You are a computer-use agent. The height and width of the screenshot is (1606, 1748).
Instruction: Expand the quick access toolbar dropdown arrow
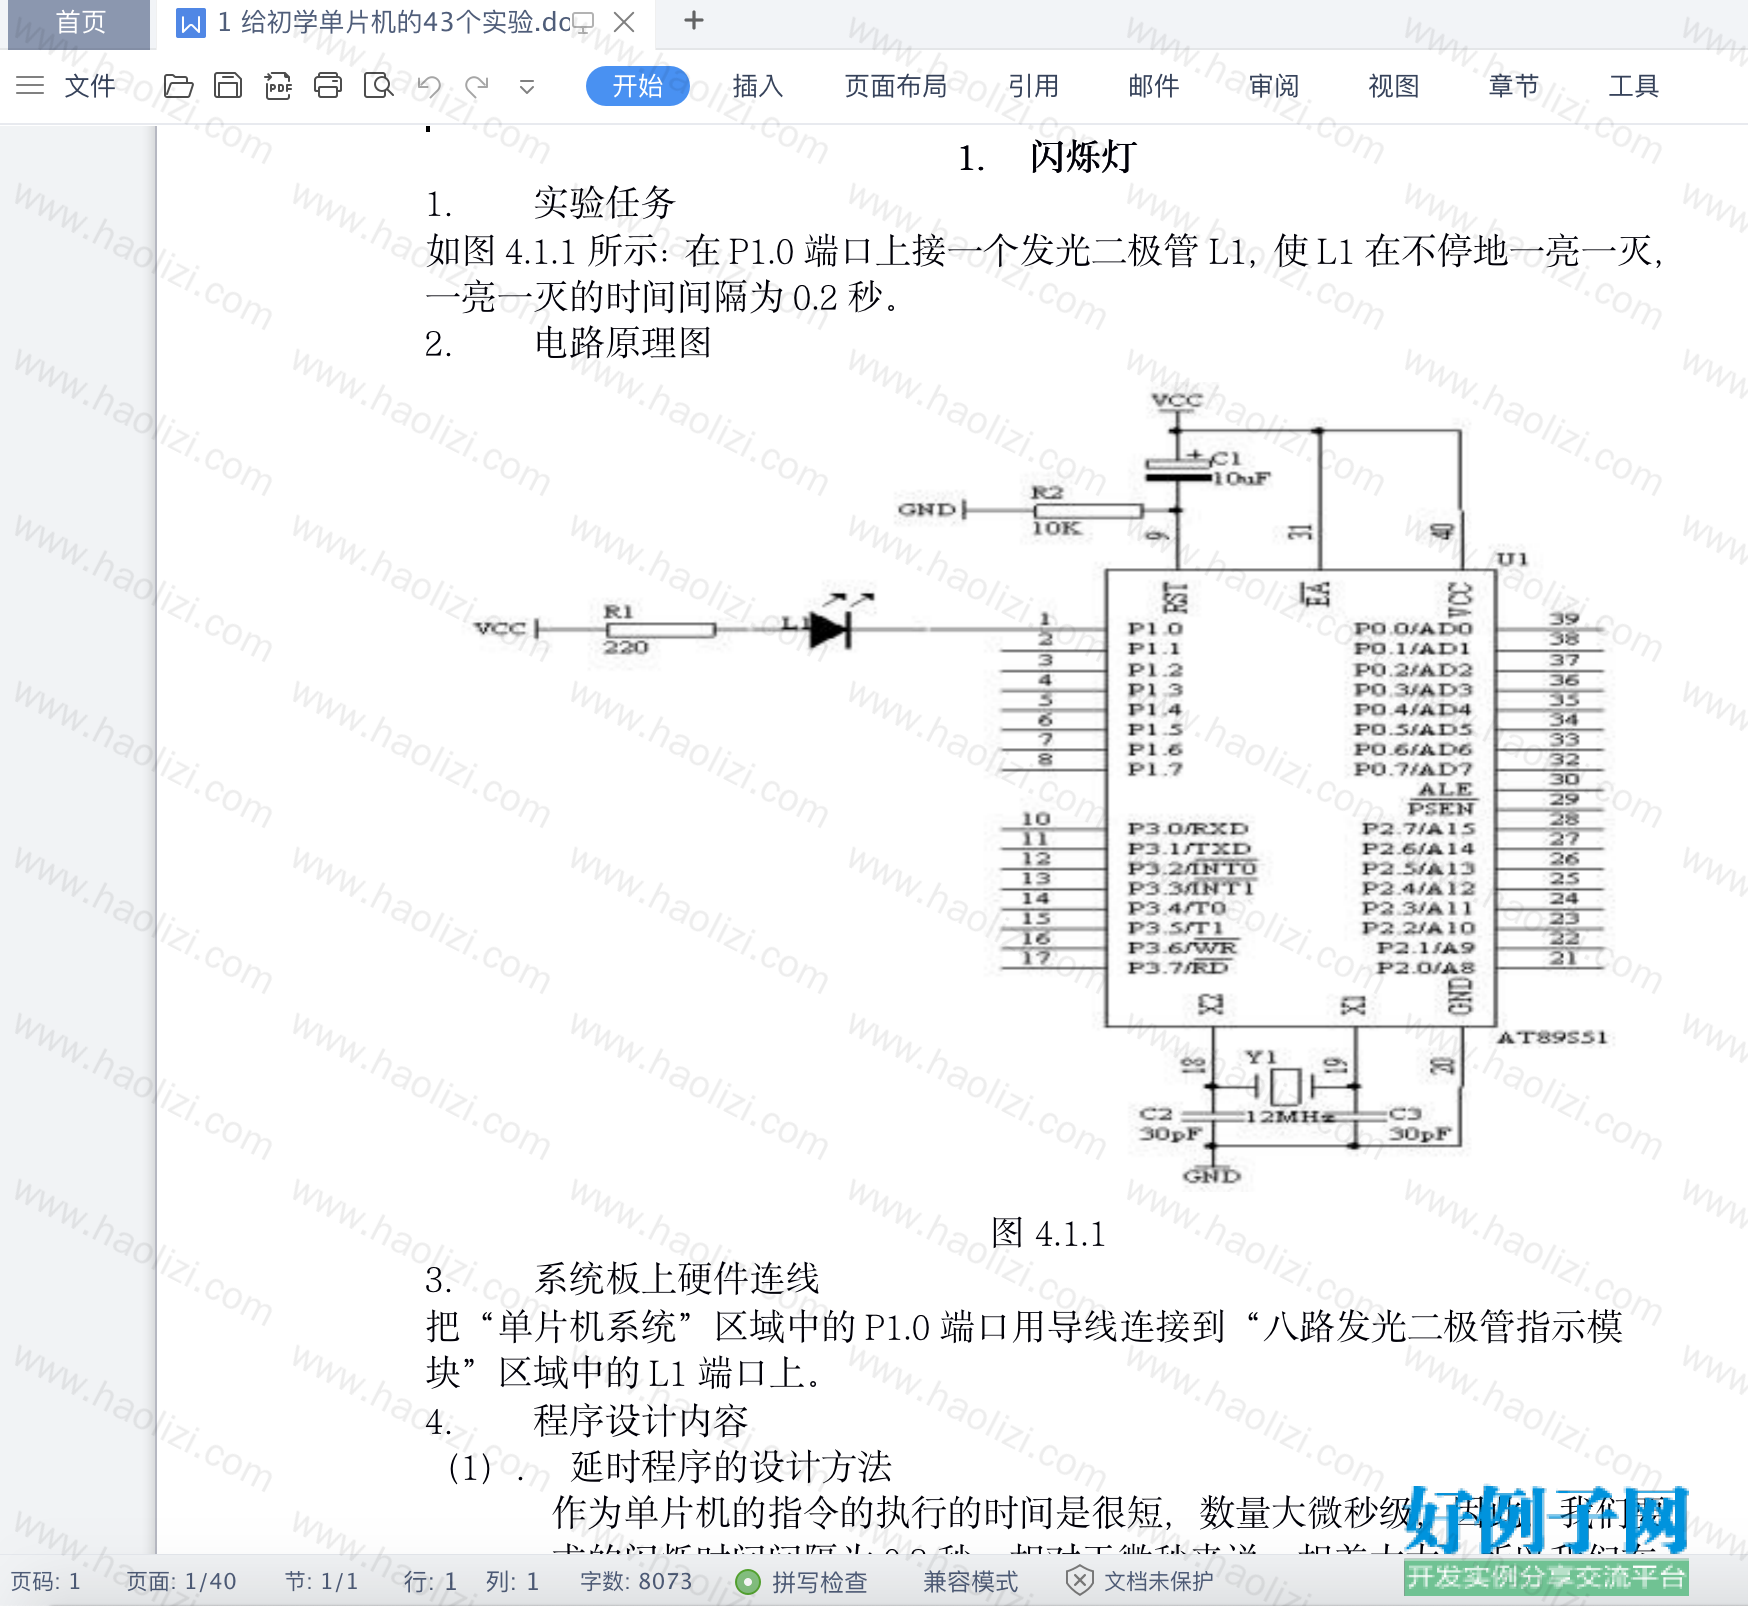point(527,87)
